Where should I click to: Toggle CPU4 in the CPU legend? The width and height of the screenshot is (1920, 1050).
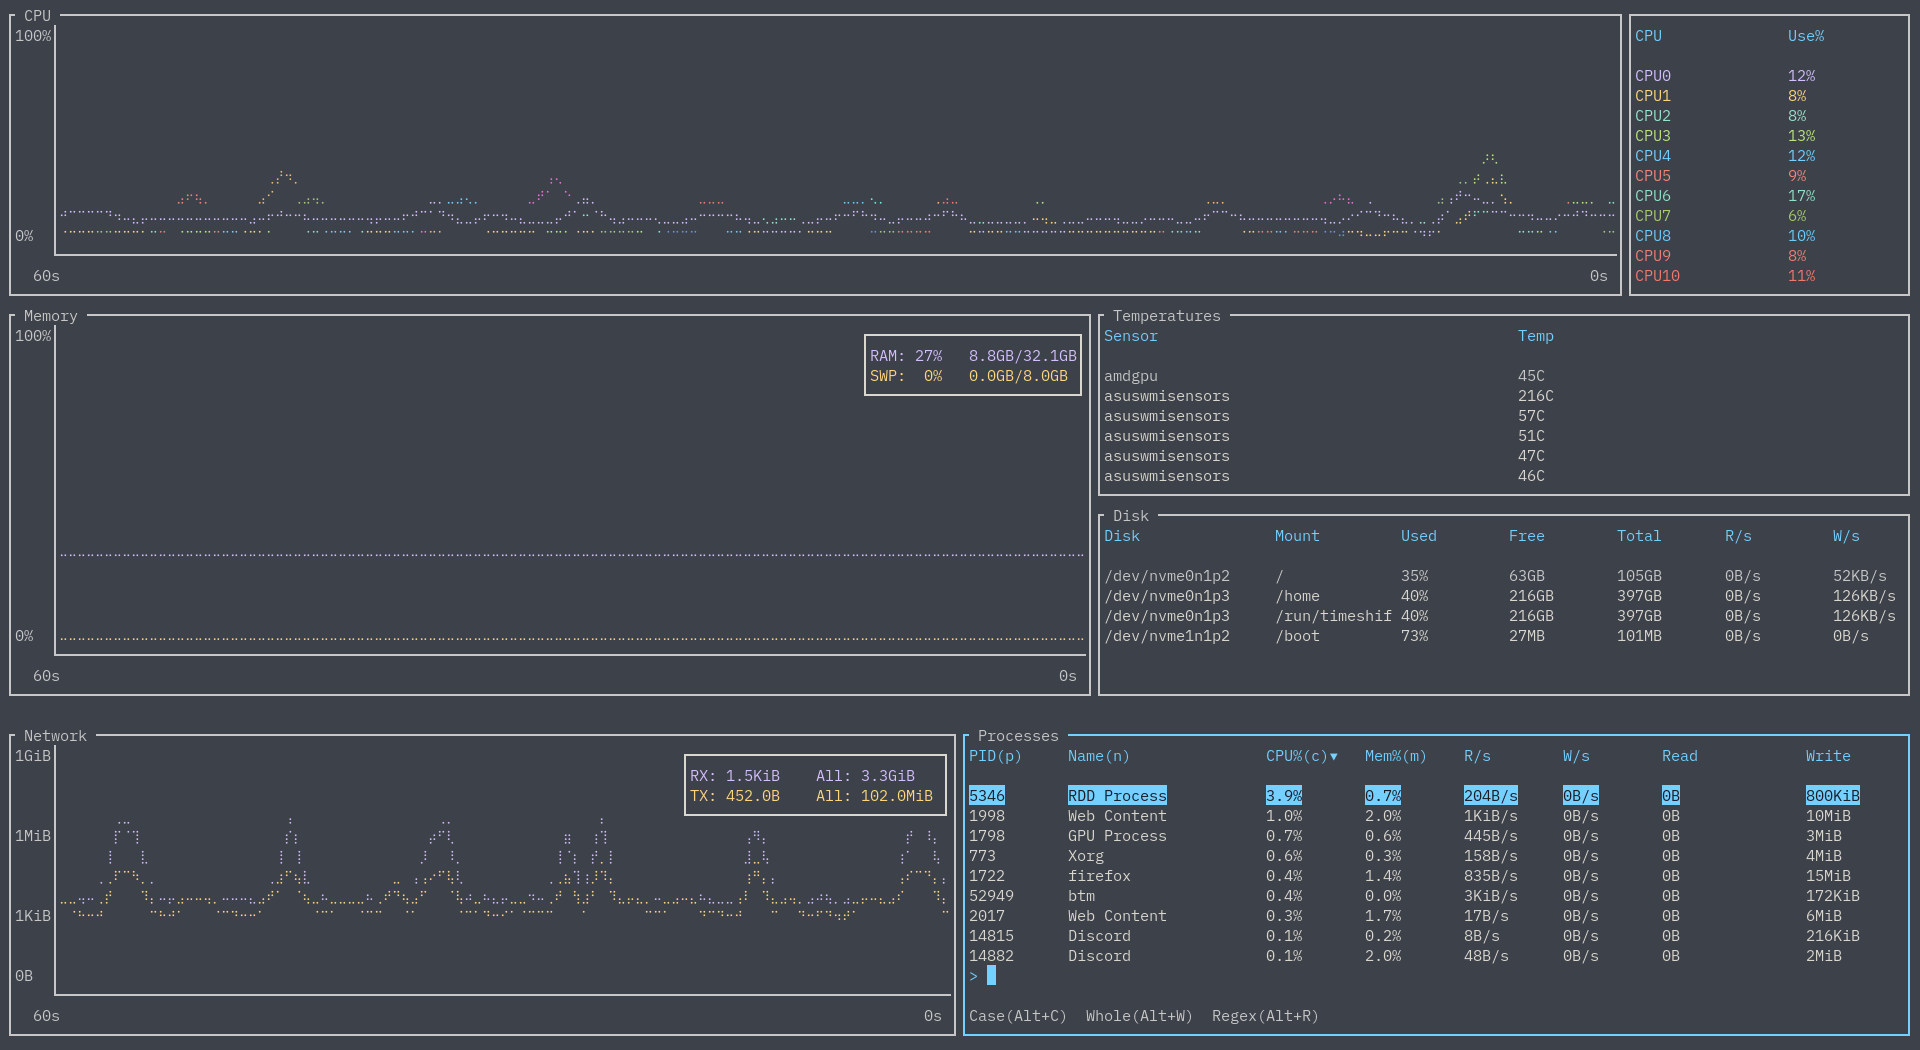(x=1769, y=156)
